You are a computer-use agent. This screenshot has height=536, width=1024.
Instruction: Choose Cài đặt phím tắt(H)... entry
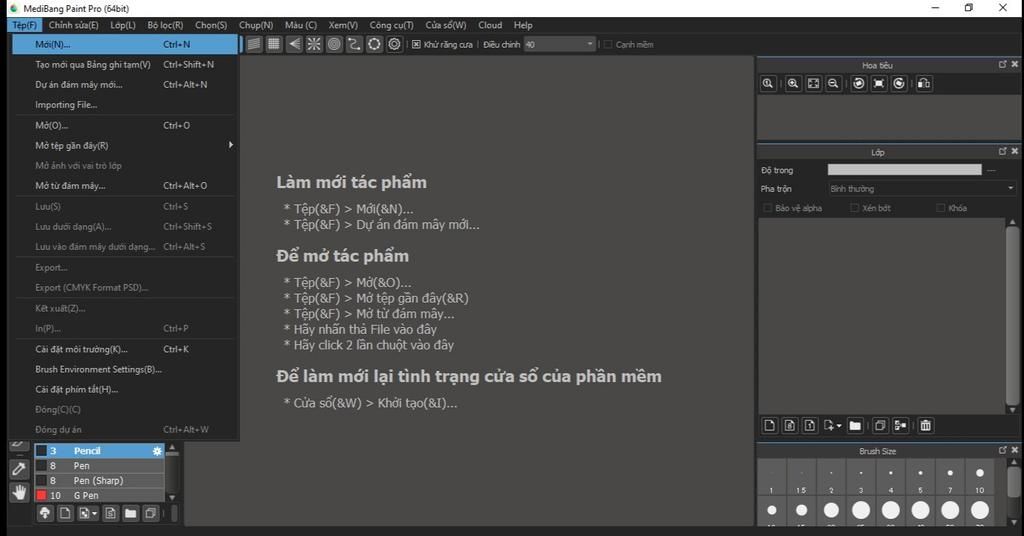(x=124, y=390)
